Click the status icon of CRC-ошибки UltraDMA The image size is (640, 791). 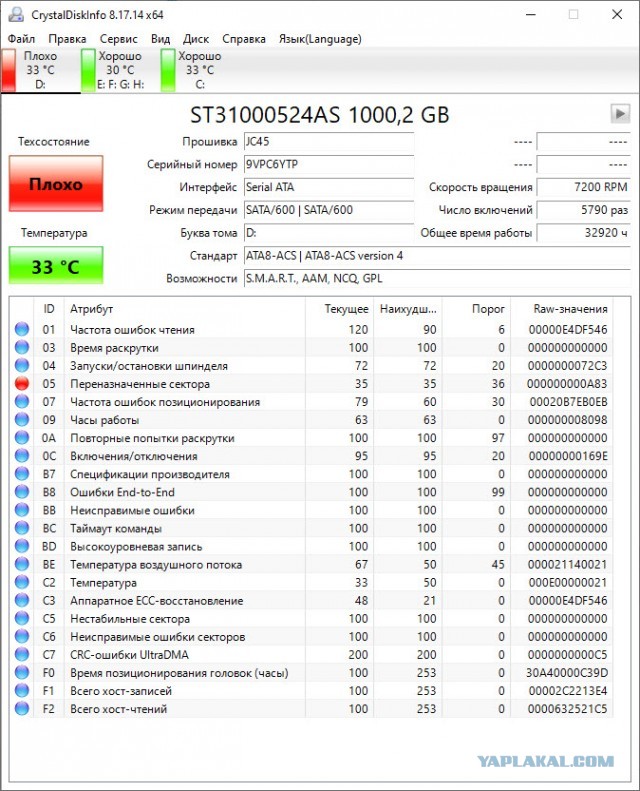tap(22, 655)
